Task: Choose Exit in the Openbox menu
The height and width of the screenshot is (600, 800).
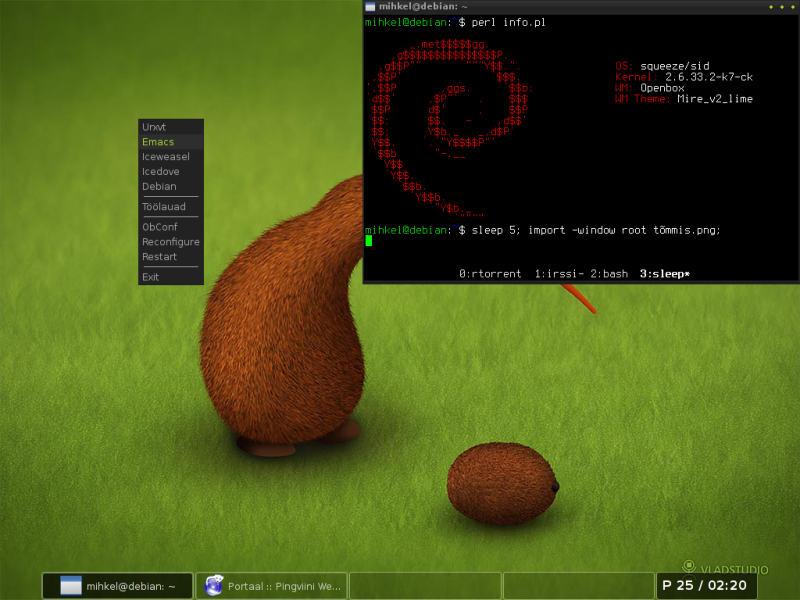Action: pyautogui.click(x=171, y=277)
